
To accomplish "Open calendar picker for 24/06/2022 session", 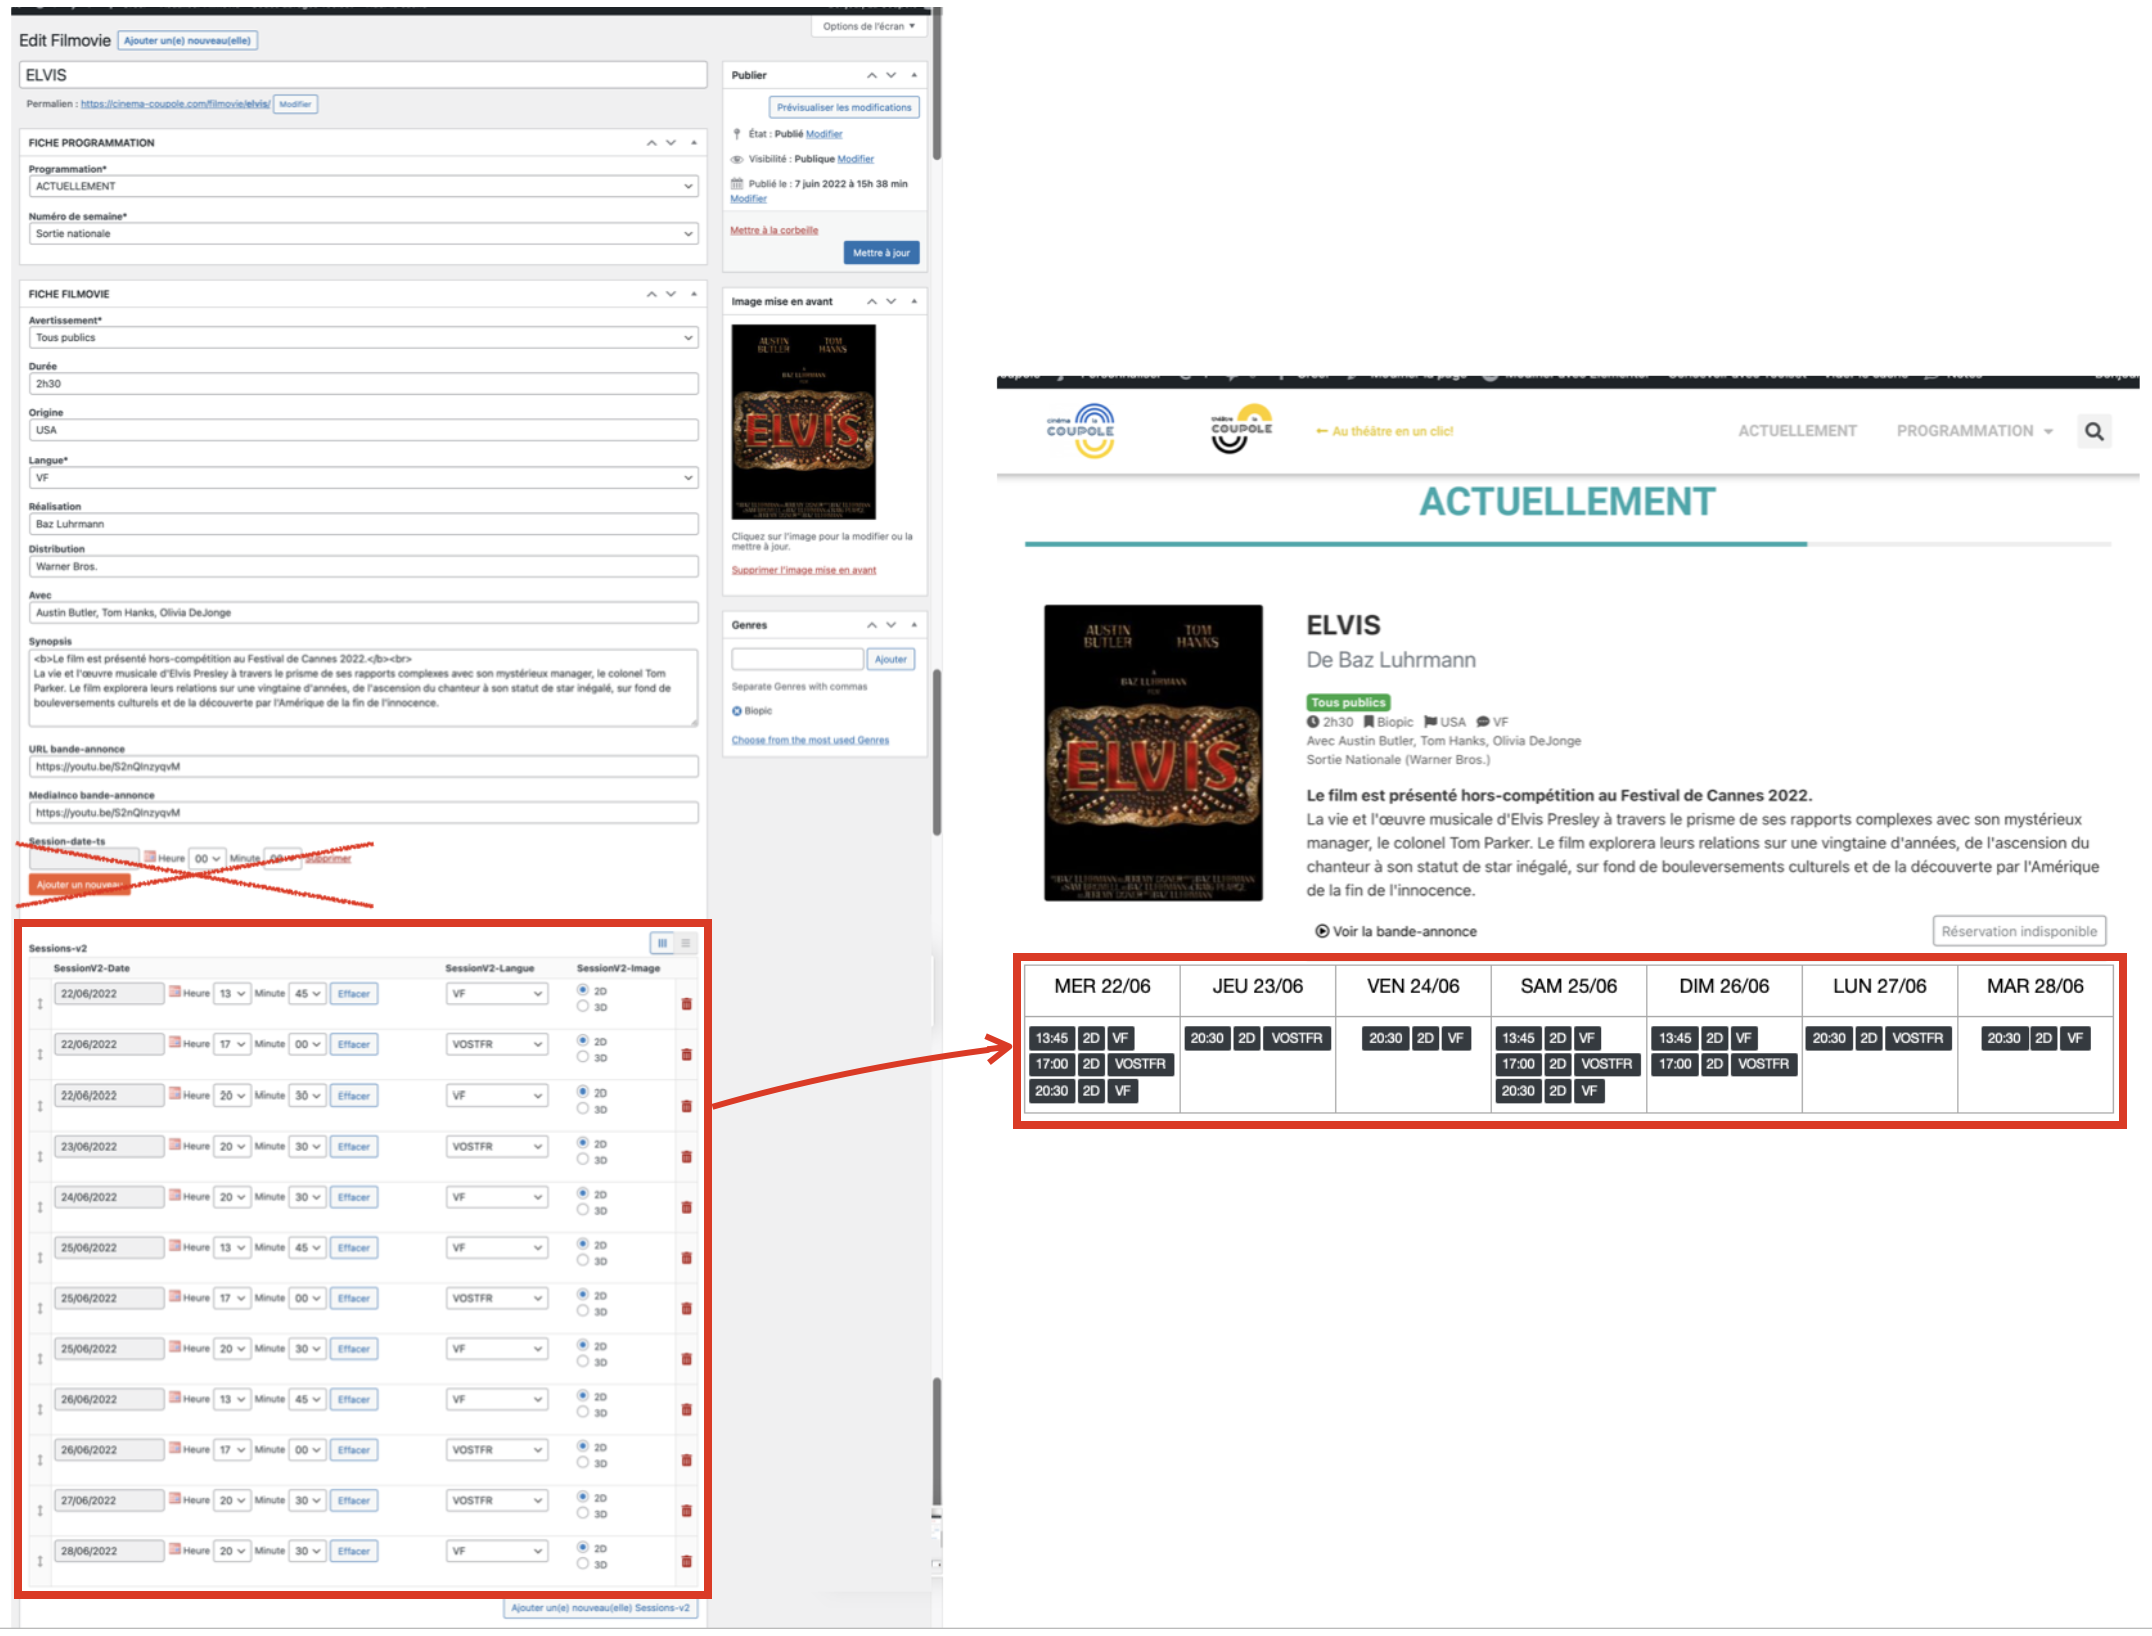I will coord(174,1196).
